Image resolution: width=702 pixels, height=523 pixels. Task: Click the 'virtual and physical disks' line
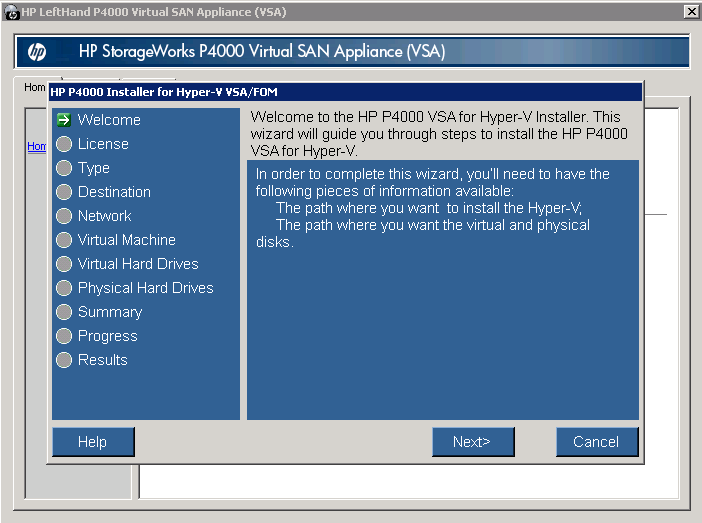pyautogui.click(x=432, y=225)
